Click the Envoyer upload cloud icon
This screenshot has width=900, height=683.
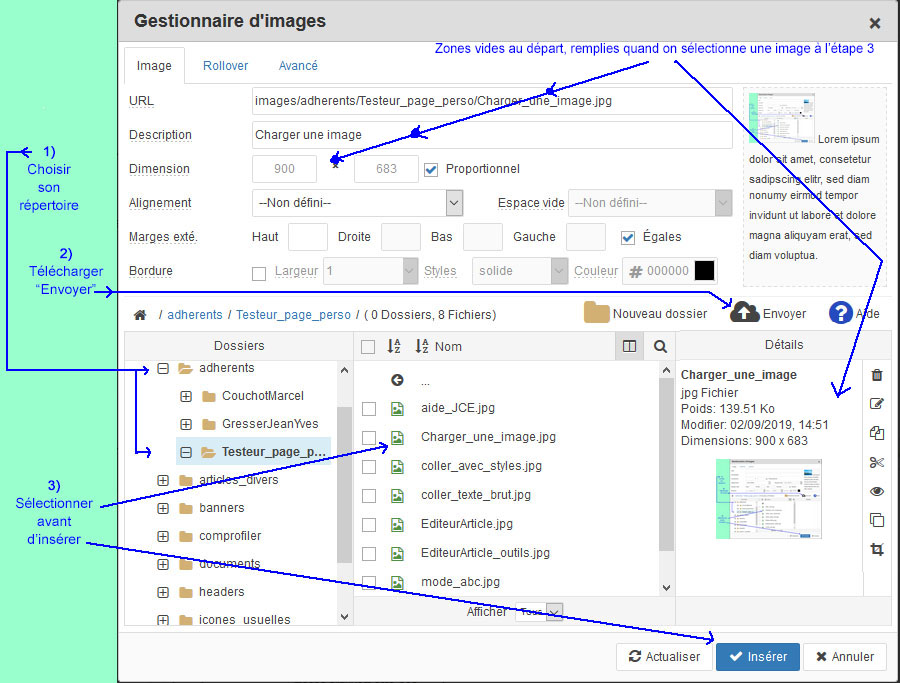(x=745, y=313)
